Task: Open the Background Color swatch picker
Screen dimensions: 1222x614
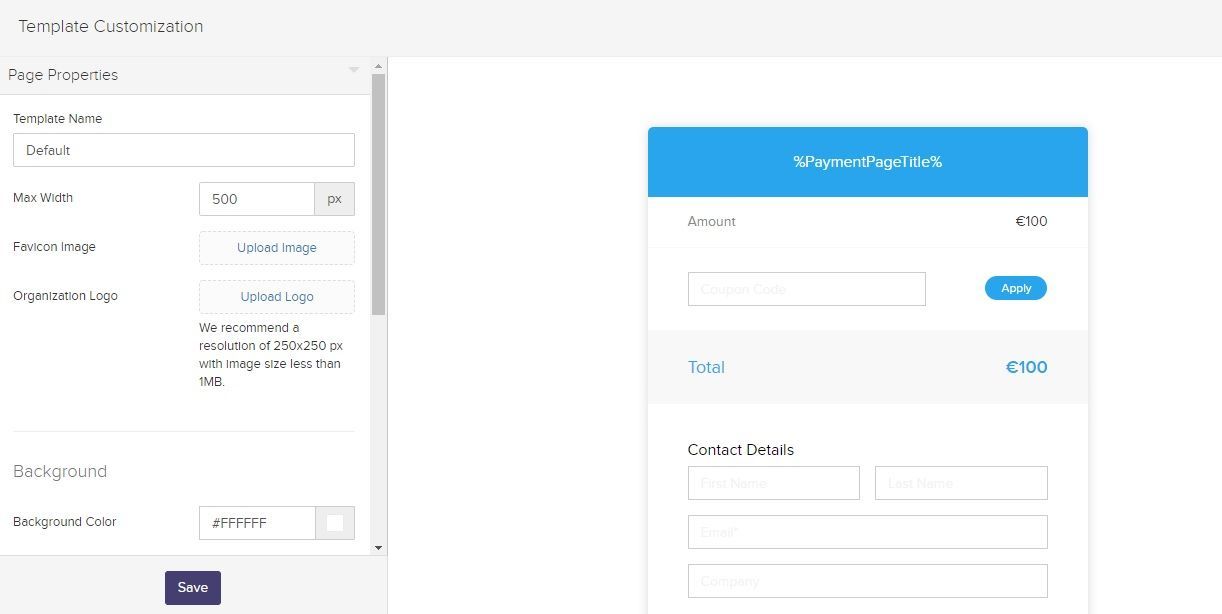Action: 335,522
